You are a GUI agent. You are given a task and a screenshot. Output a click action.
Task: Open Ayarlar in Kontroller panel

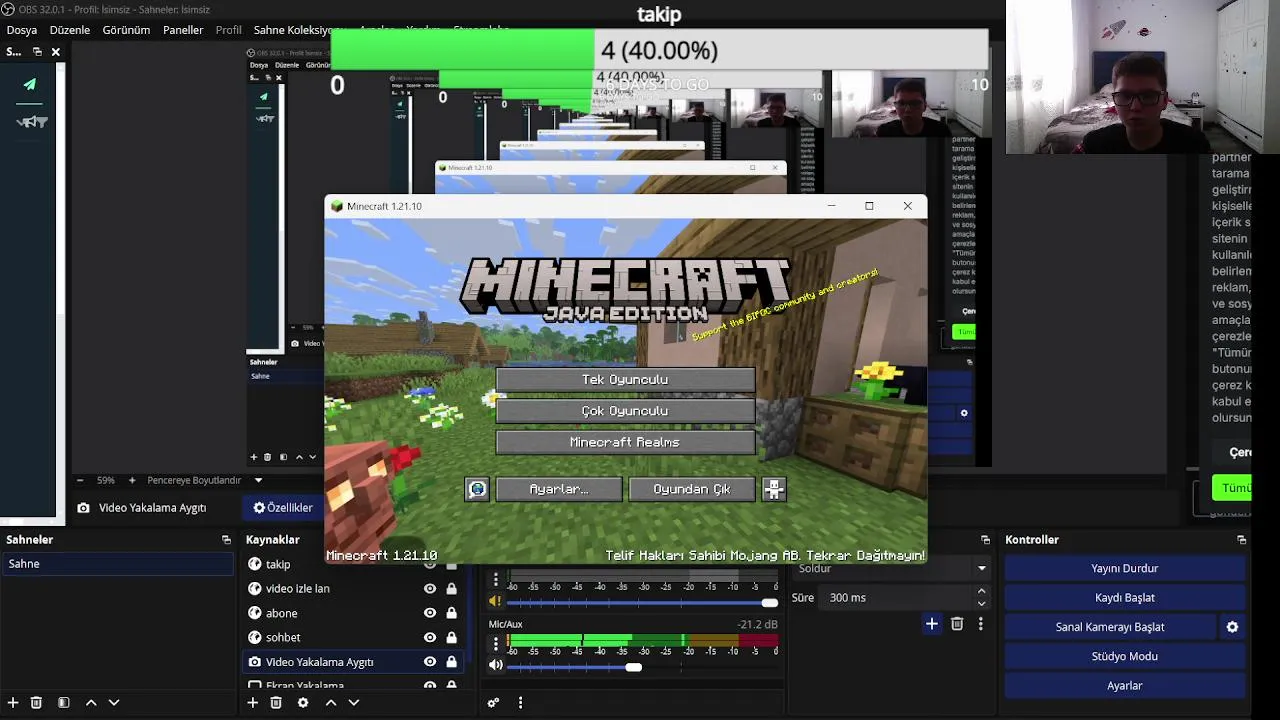click(1125, 686)
